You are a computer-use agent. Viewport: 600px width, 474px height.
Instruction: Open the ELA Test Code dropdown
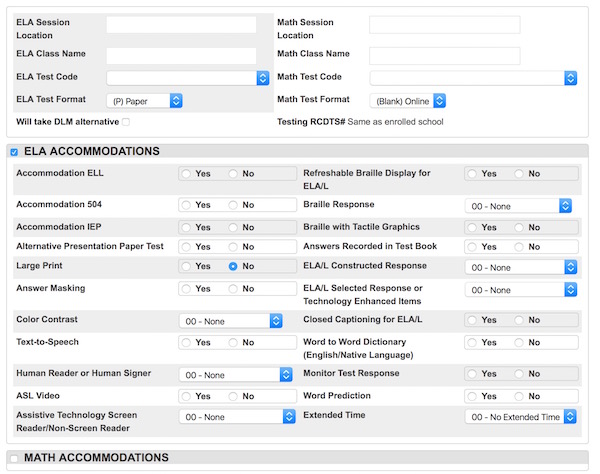[x=188, y=78]
